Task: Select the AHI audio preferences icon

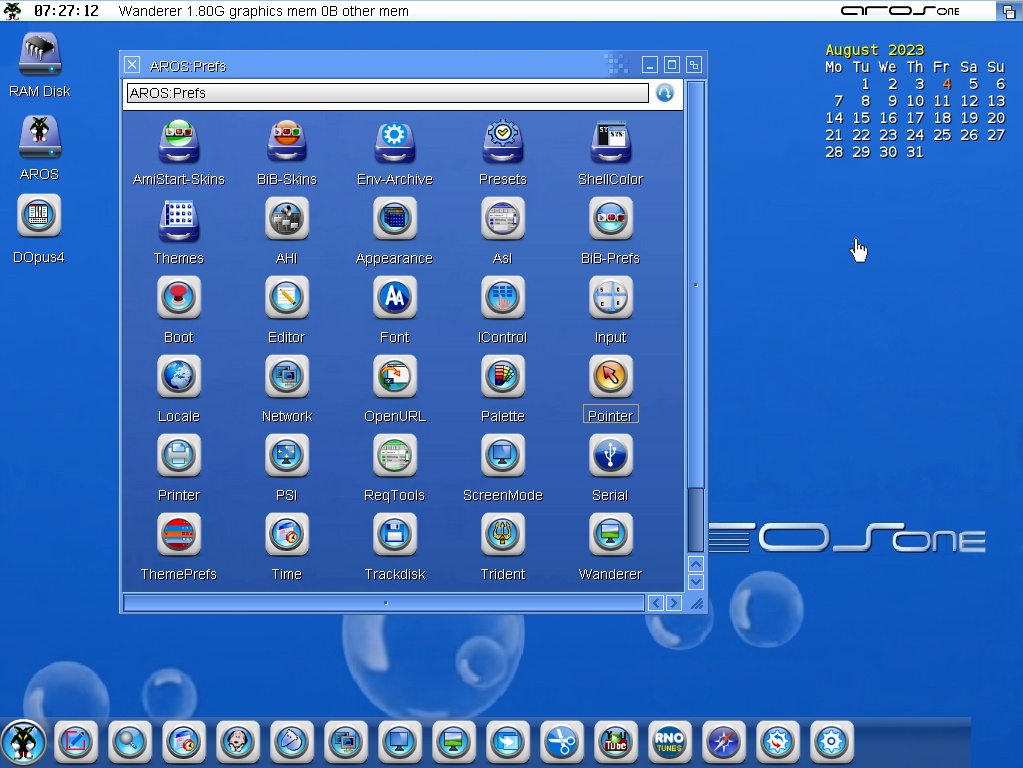Action: pyautogui.click(x=287, y=219)
